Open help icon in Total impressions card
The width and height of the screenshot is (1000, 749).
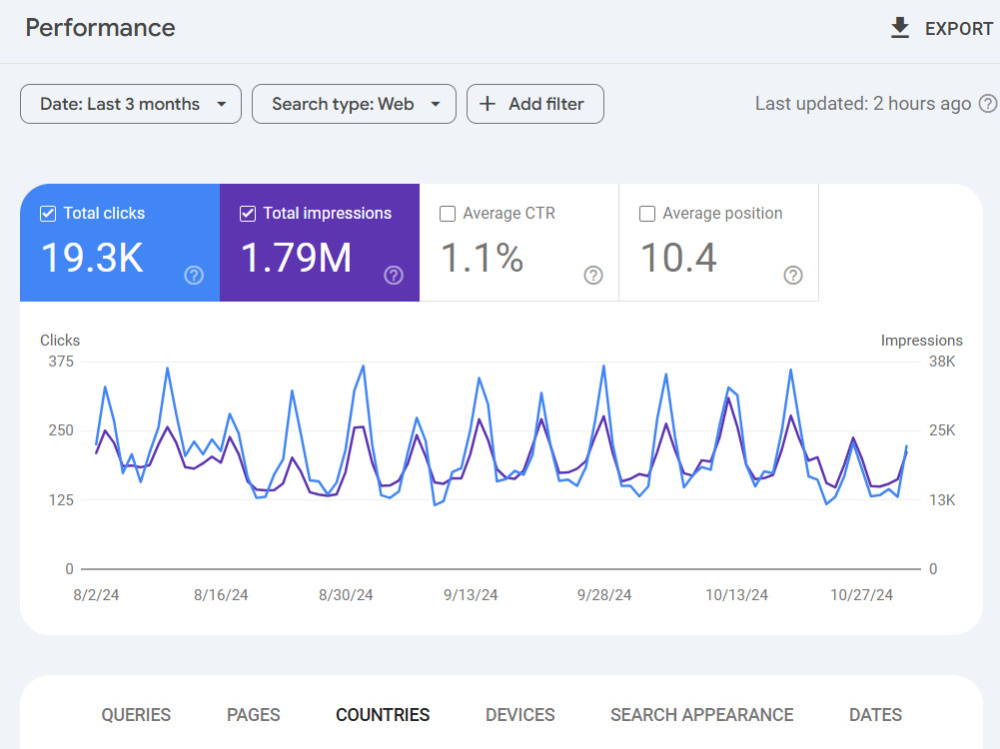(x=393, y=275)
